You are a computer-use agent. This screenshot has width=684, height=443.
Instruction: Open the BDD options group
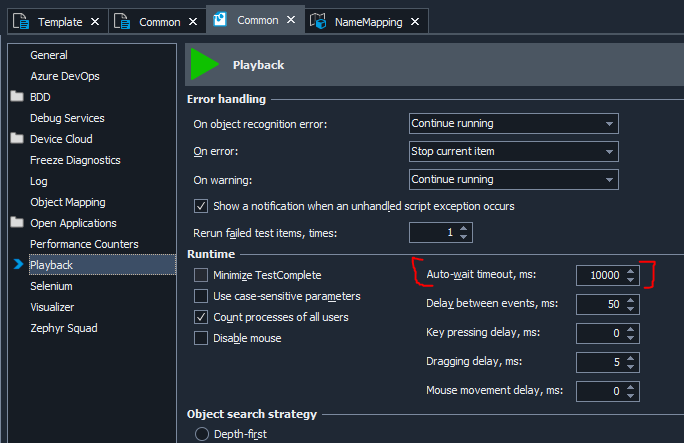[40, 97]
